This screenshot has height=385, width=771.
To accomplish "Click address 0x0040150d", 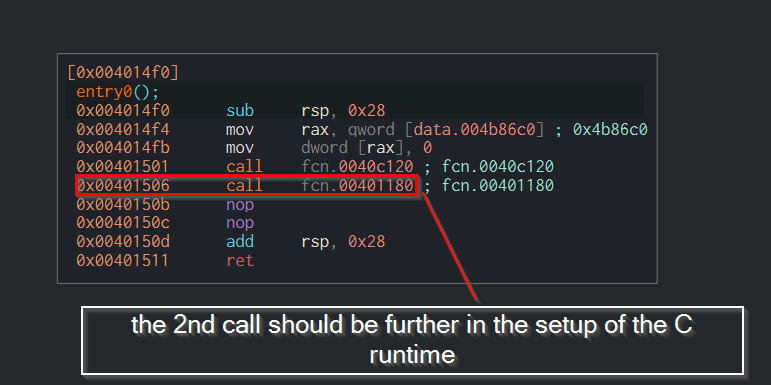I will tap(123, 241).
